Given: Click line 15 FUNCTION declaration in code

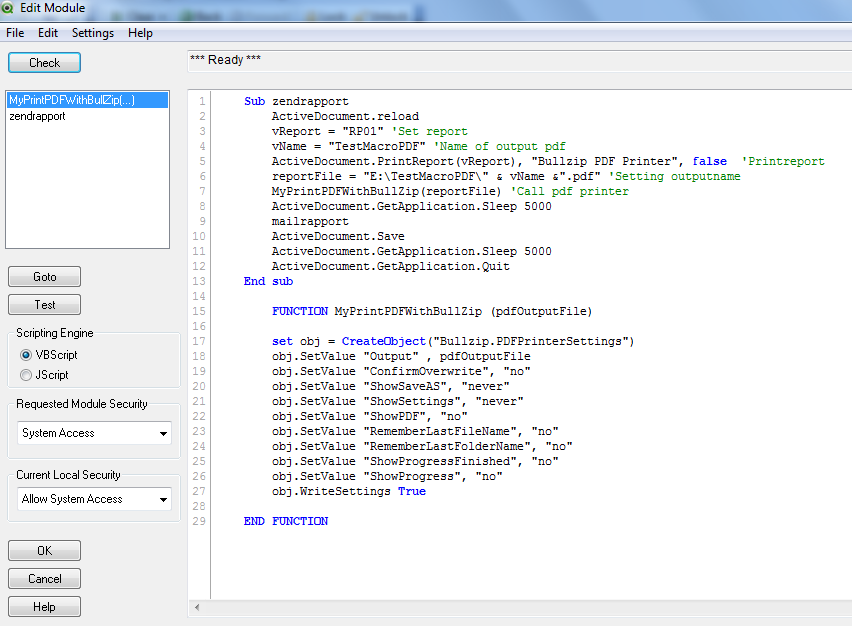Looking at the screenshot, I should [x=432, y=312].
